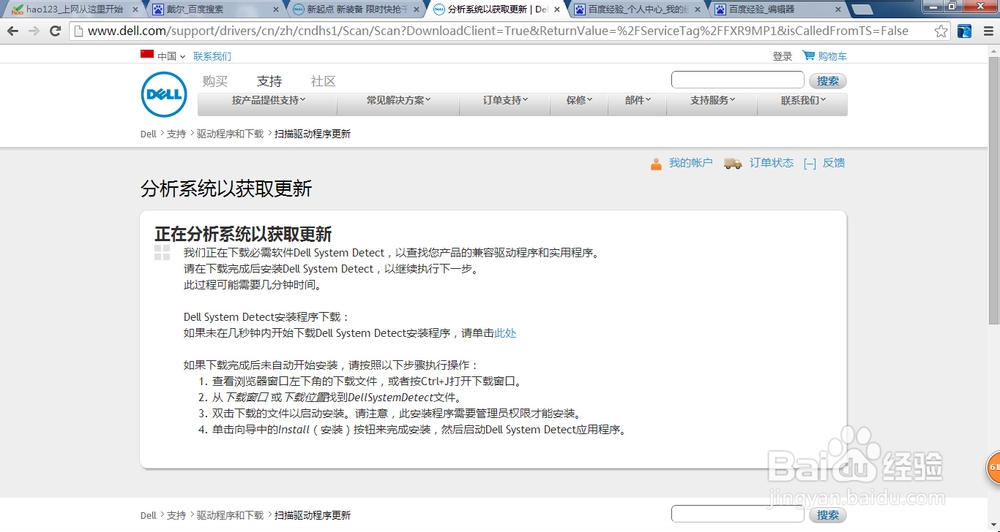The width and height of the screenshot is (1000, 532).
Task: Click the bottom 驱动程序和下载 breadcrumb
Action: click(230, 515)
